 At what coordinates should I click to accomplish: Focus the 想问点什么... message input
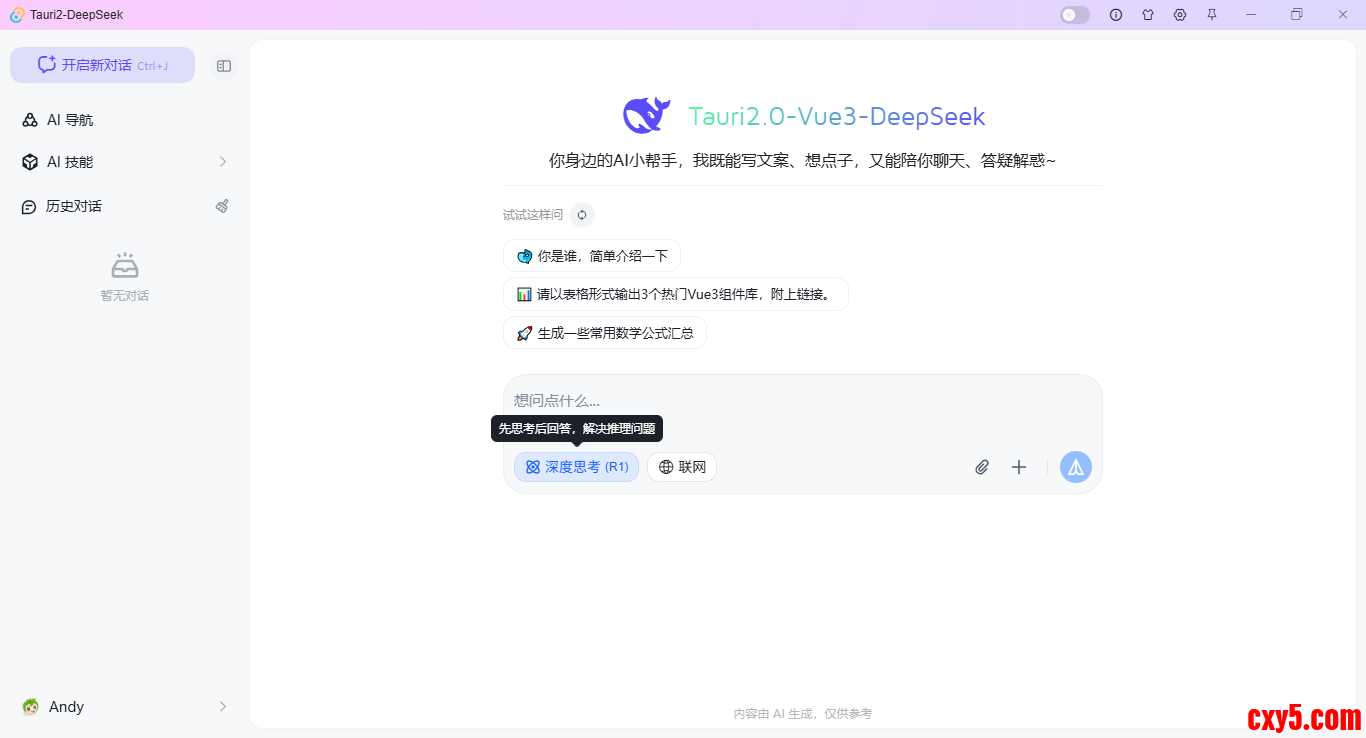pos(802,401)
